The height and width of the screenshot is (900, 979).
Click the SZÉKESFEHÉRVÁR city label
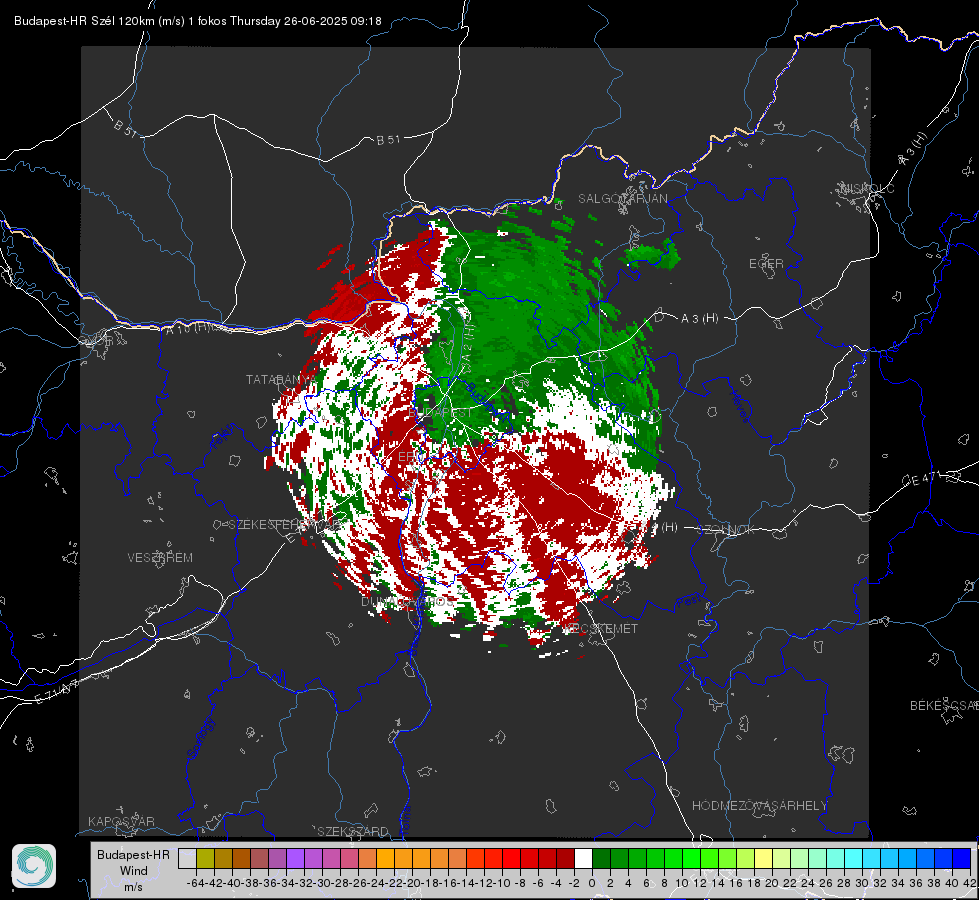pos(285,525)
